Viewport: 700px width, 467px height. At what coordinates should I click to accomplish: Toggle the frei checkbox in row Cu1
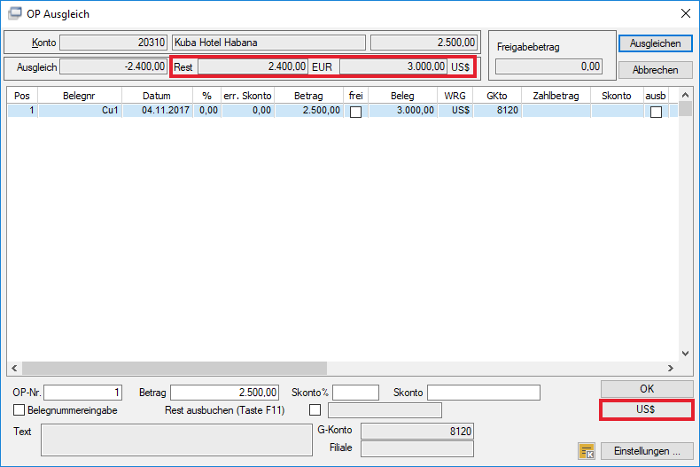tap(356, 112)
